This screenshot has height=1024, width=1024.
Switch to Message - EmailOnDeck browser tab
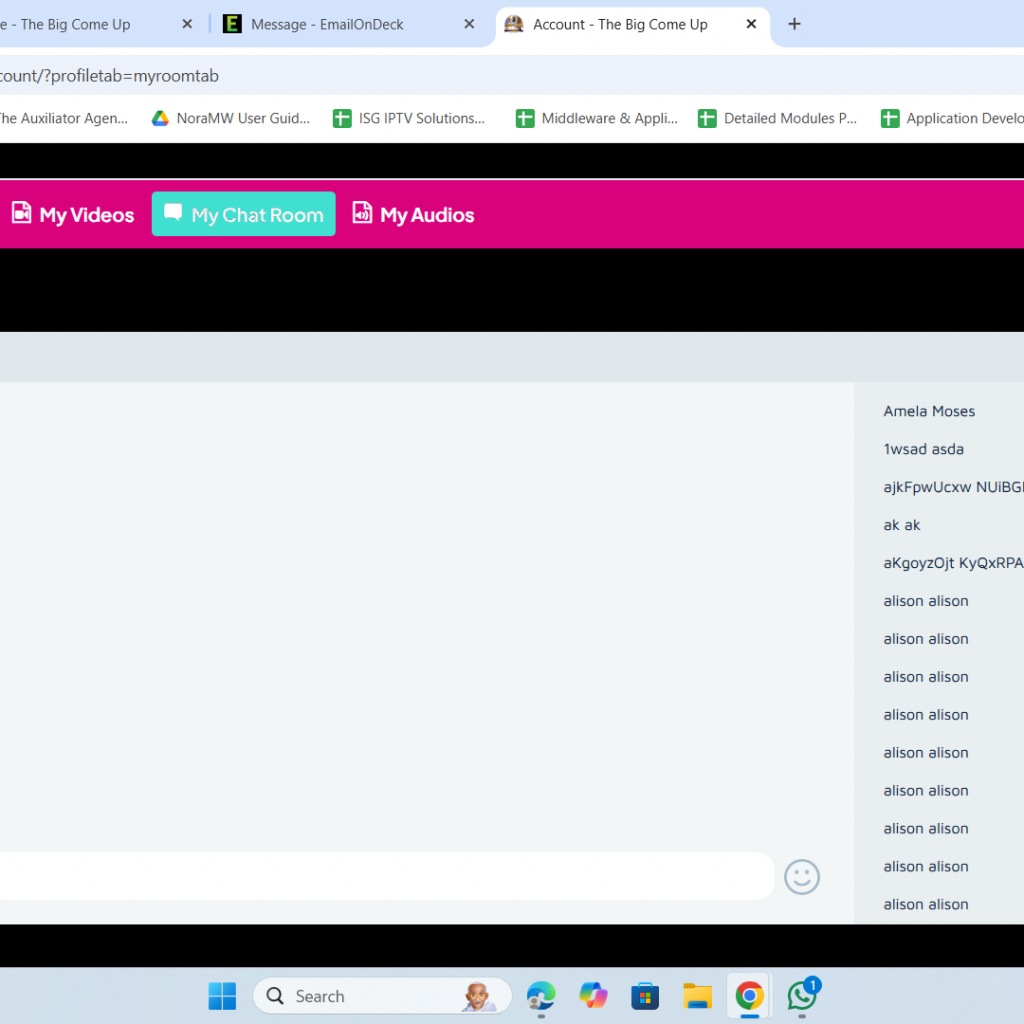327,24
